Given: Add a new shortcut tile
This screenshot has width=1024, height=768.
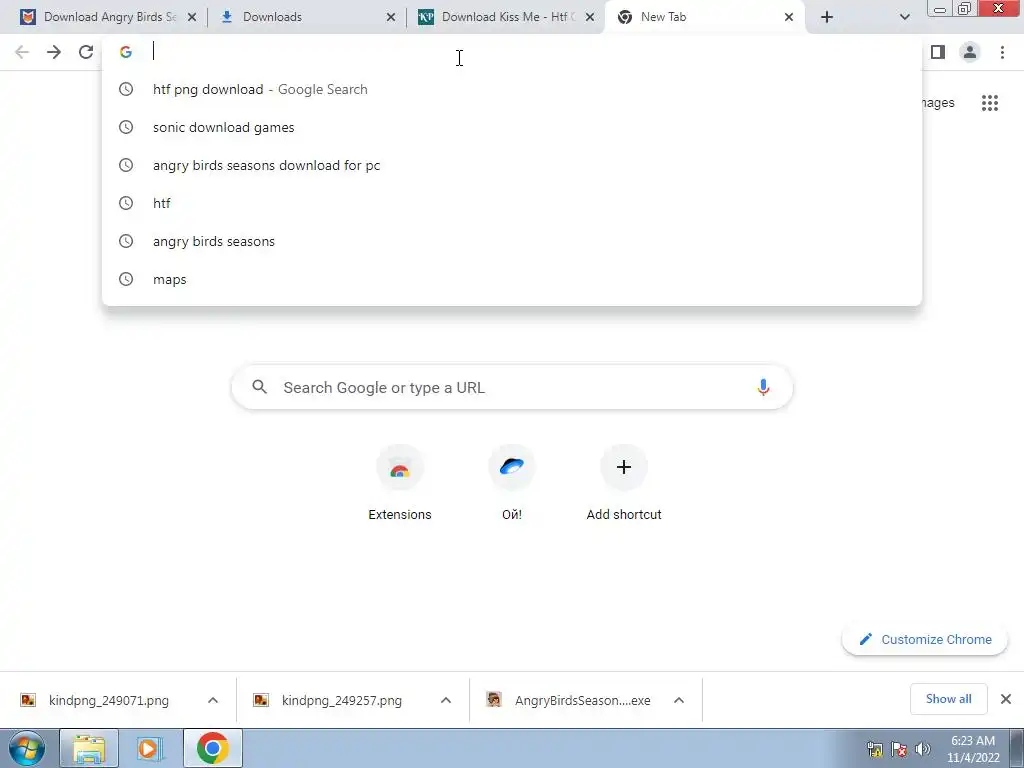Looking at the screenshot, I should click(x=624, y=483).
